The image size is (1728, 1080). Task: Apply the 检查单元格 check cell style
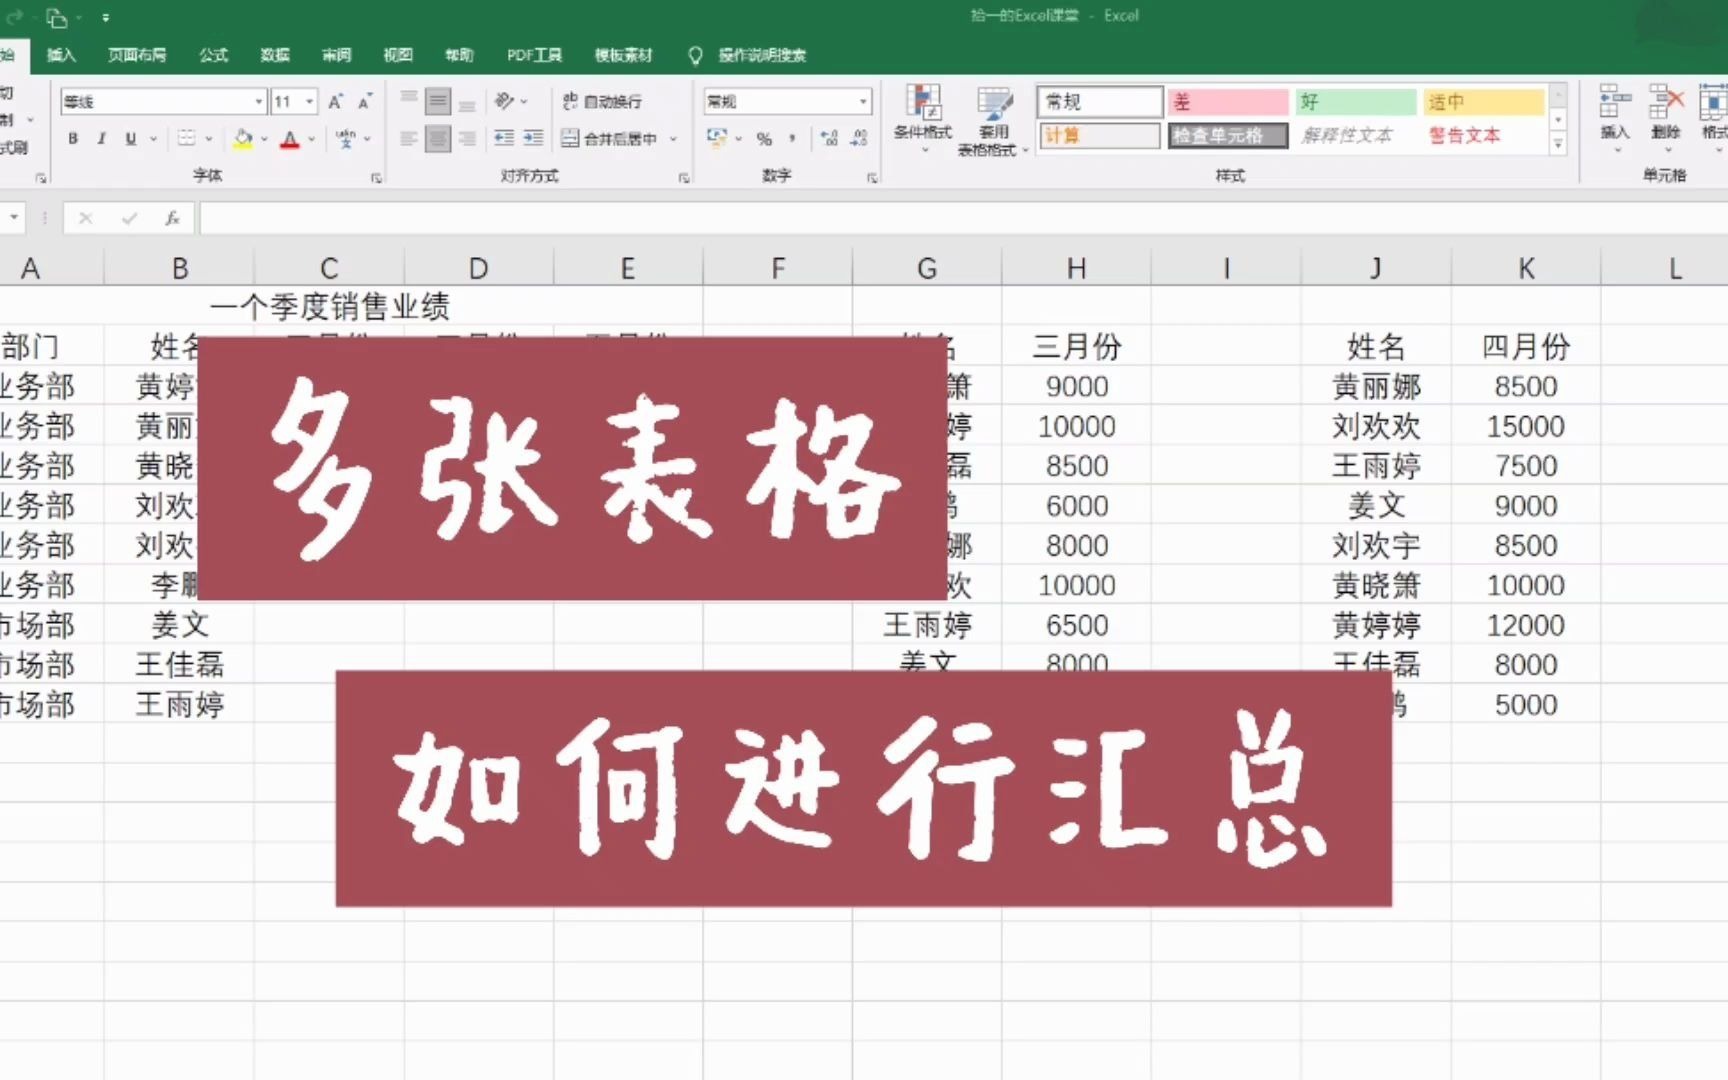point(1228,135)
